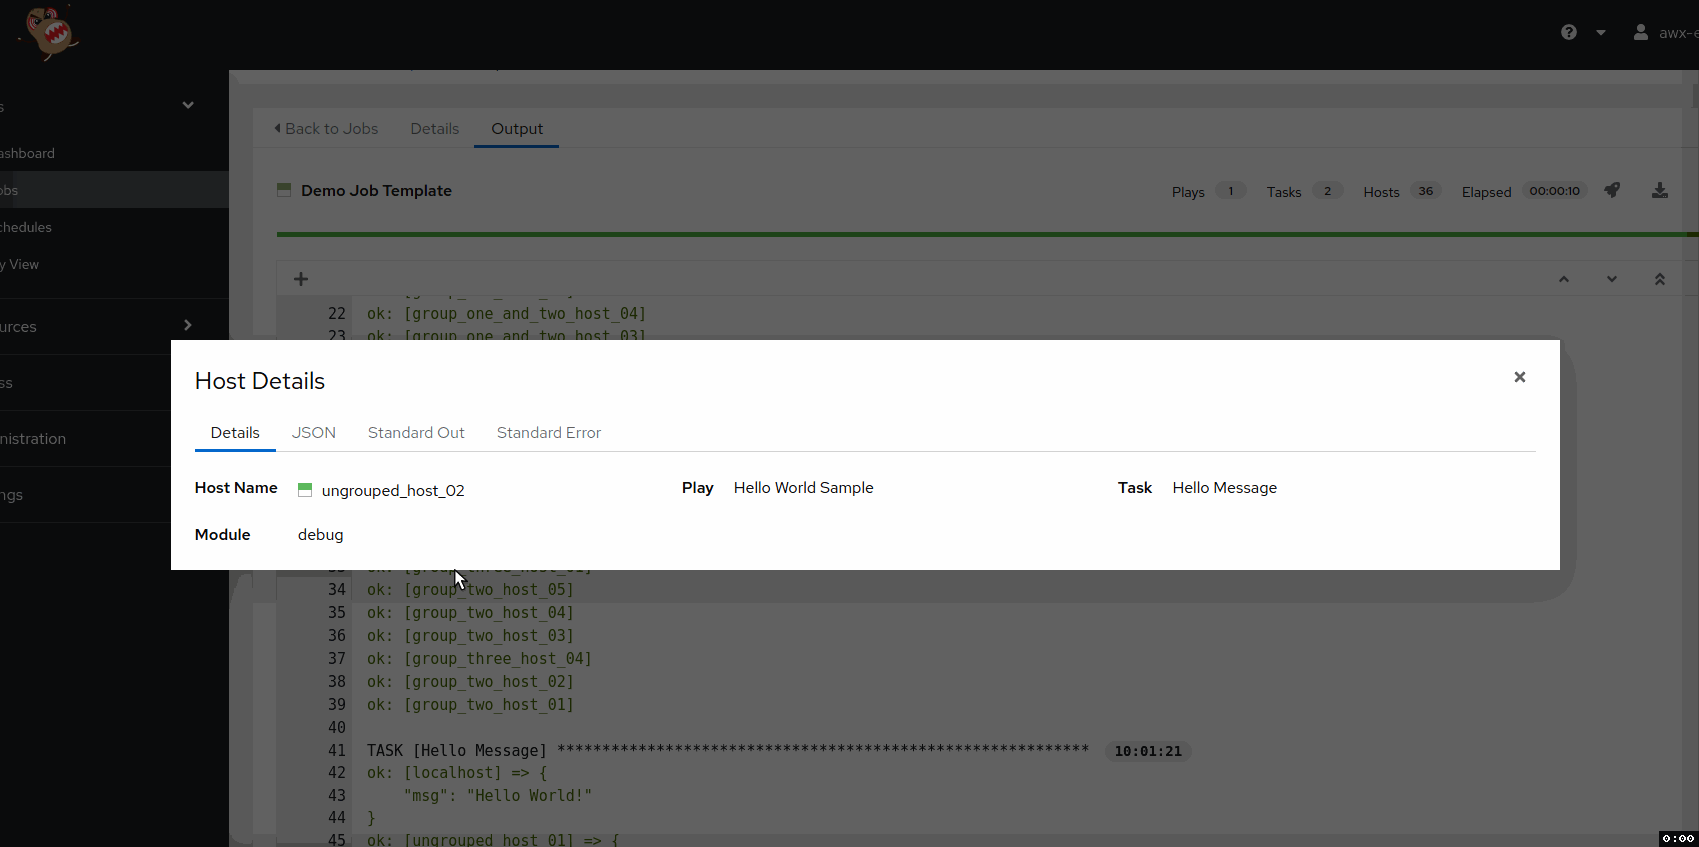
Task: Click the Hosts count badge 36
Action: click(1426, 191)
